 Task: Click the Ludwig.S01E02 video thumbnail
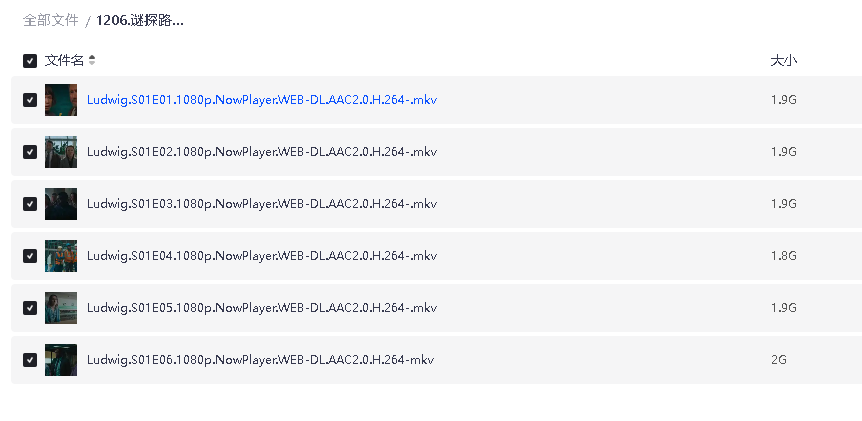pyautogui.click(x=61, y=152)
